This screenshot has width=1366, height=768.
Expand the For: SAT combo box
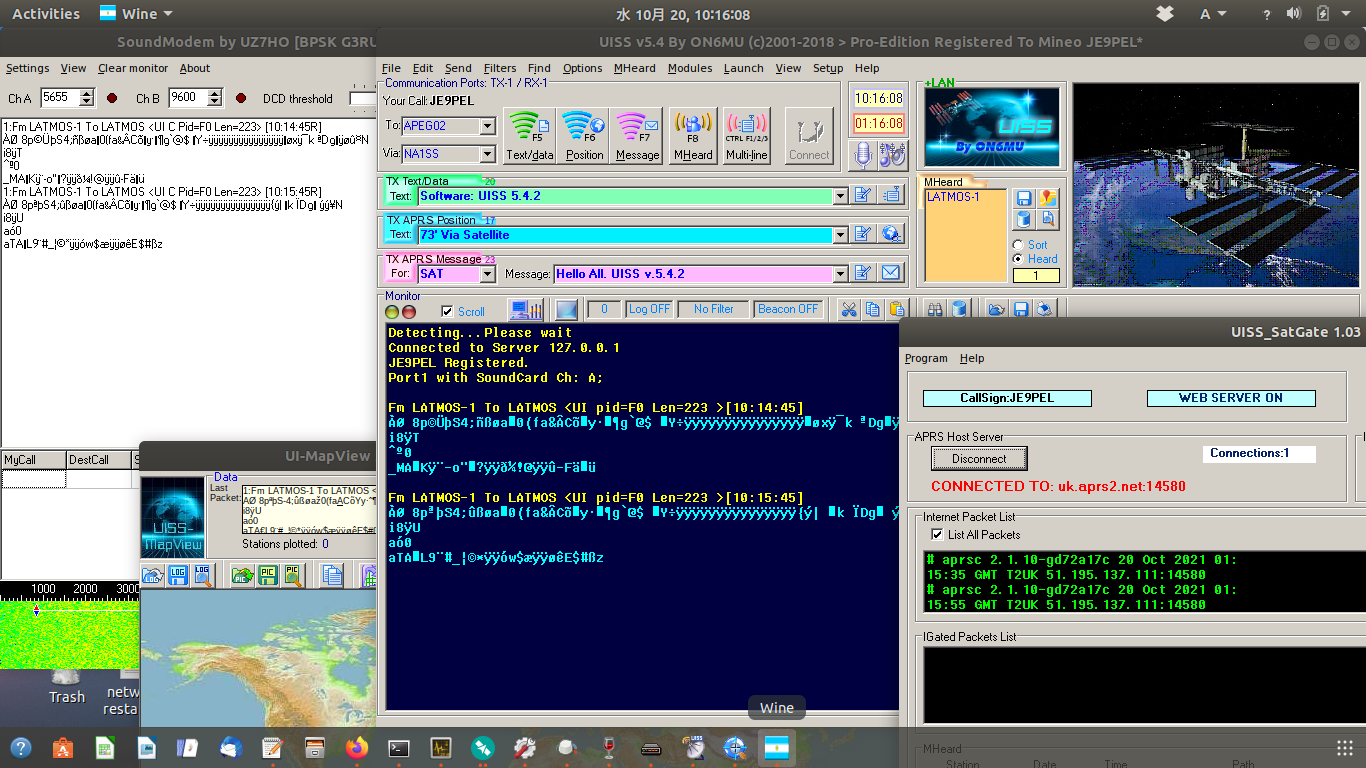[x=487, y=274]
